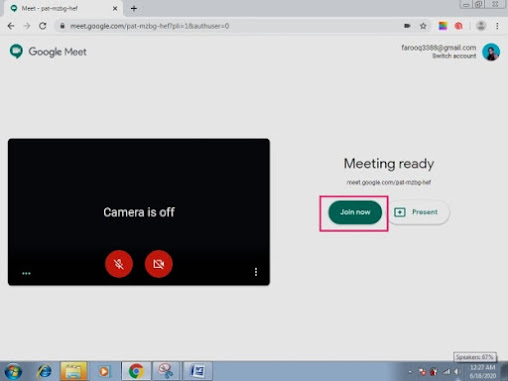Open the Chrome profile icon
The width and height of the screenshot is (508, 381).
[x=481, y=26]
